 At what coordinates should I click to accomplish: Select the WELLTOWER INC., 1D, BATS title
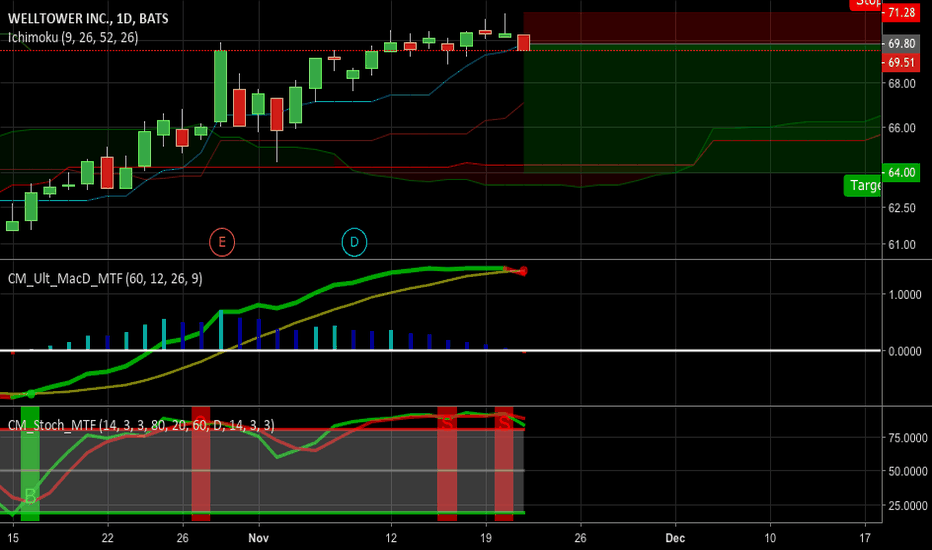pyautogui.click(x=88, y=18)
